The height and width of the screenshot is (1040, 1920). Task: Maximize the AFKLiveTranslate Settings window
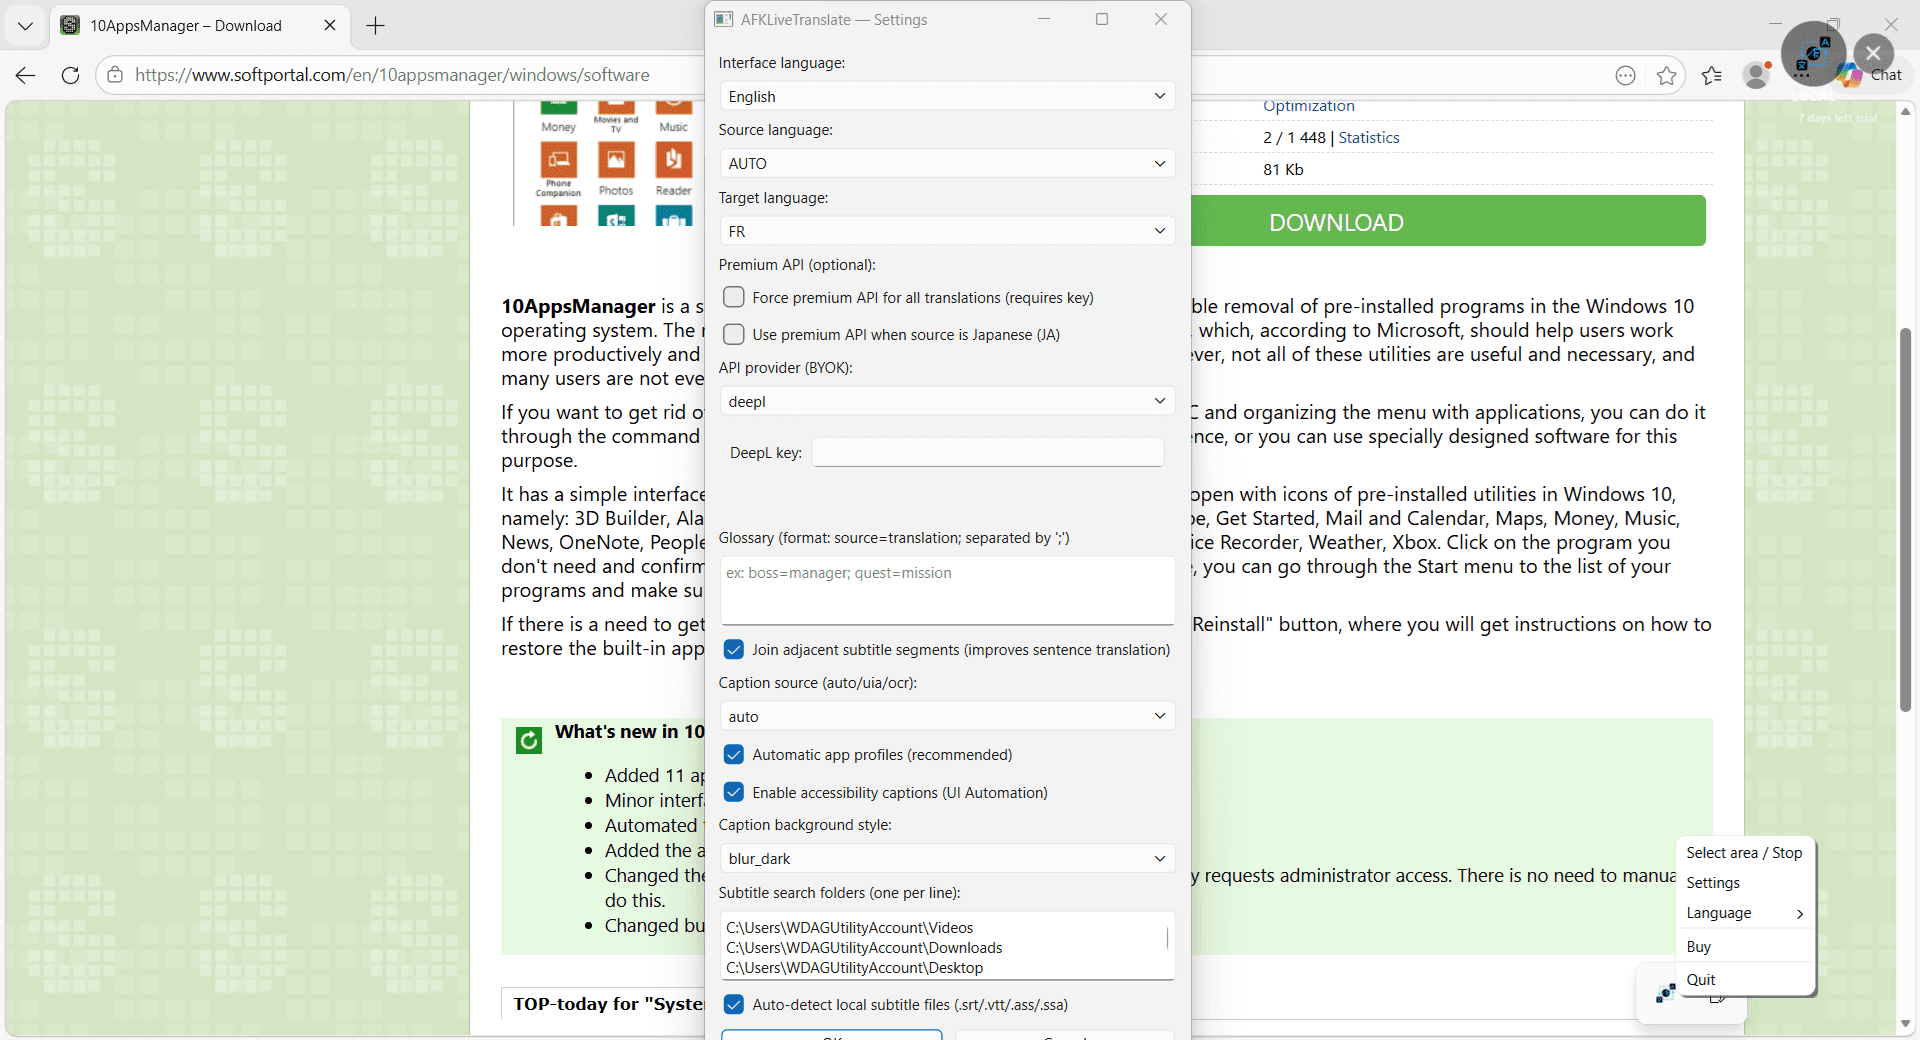[1102, 19]
